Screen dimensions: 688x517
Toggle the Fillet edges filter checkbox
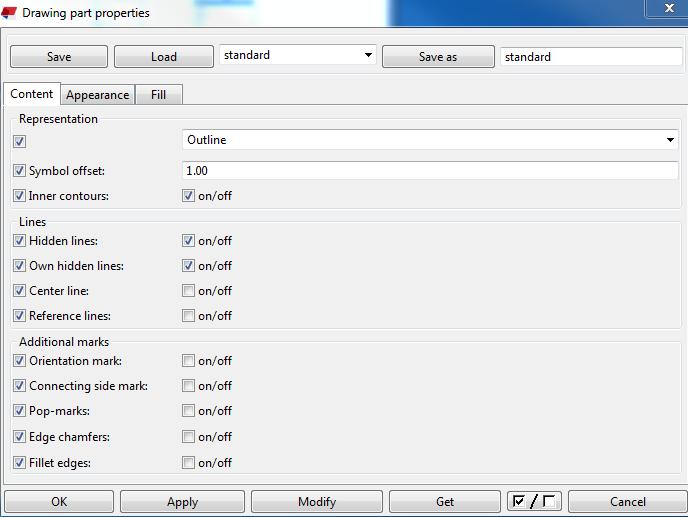coord(19,463)
